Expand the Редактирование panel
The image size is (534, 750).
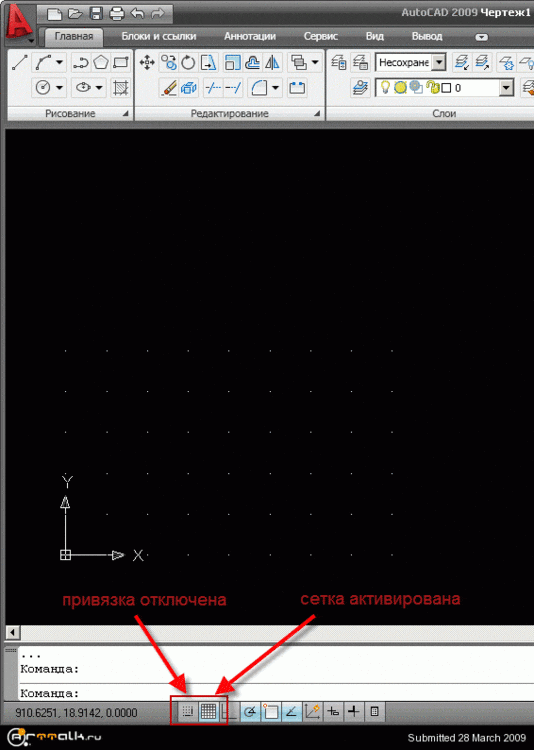317,114
